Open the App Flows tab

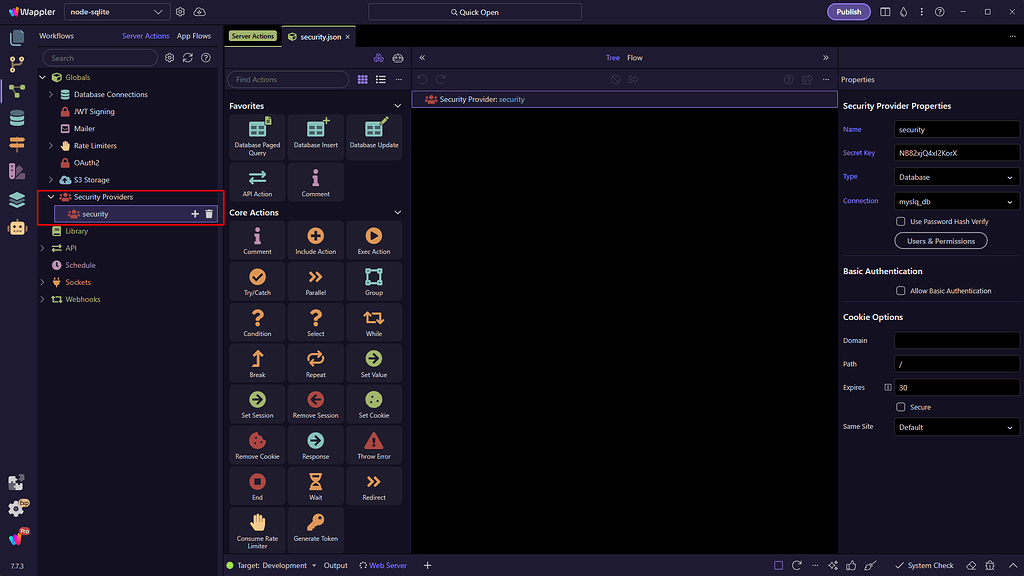pyautogui.click(x=194, y=36)
